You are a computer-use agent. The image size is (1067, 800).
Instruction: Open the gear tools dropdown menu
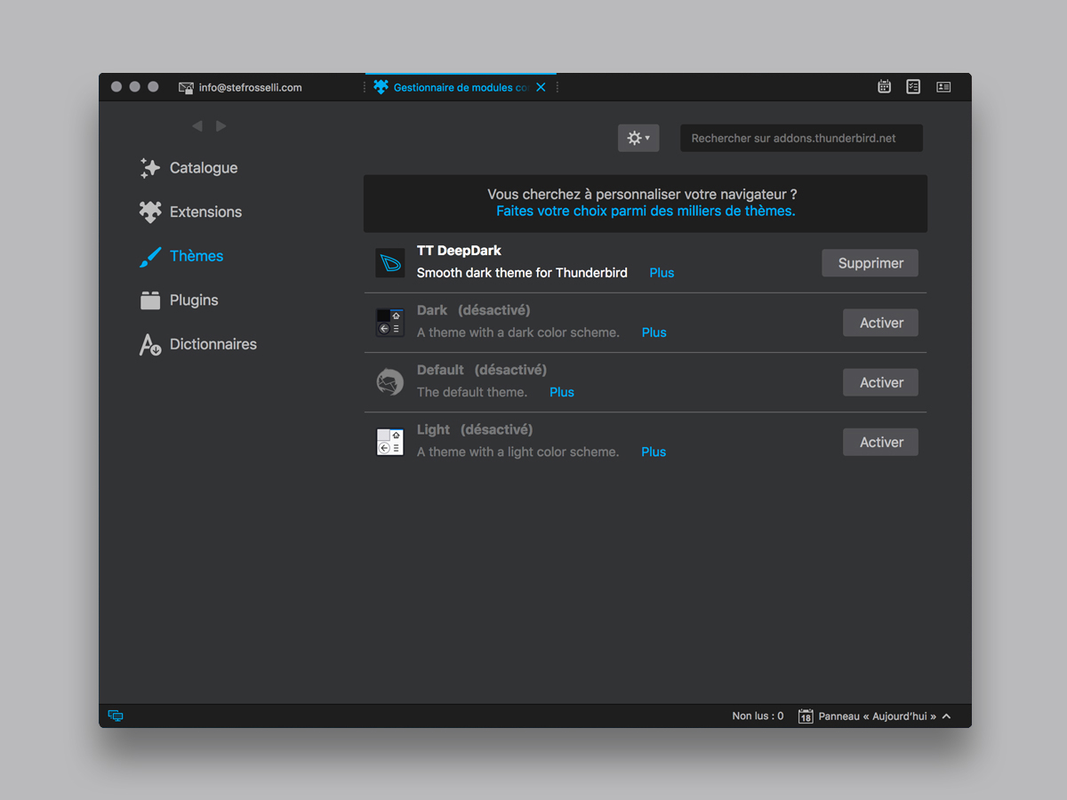coord(638,138)
